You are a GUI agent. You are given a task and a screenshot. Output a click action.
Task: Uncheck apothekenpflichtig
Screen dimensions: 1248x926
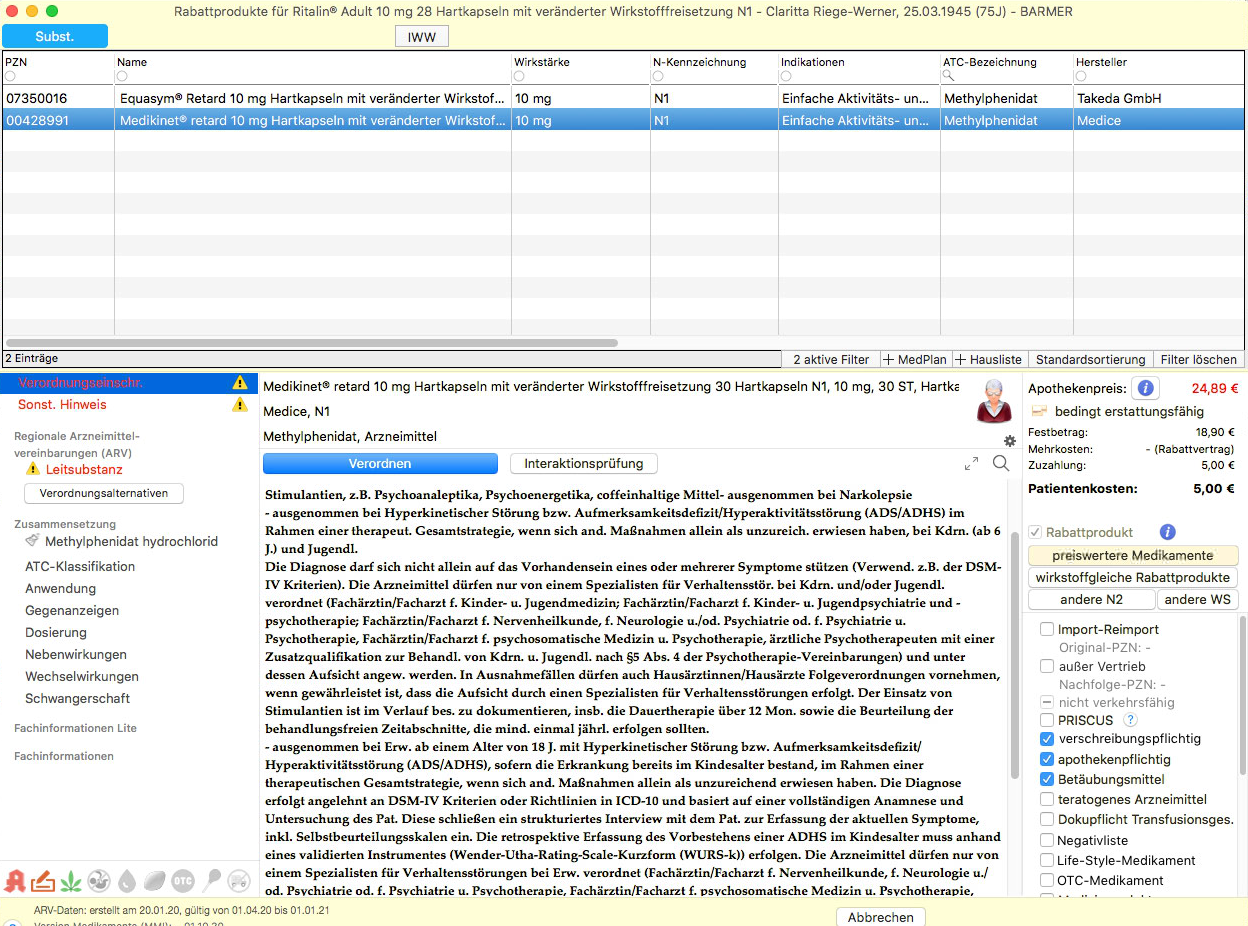[x=1047, y=759]
